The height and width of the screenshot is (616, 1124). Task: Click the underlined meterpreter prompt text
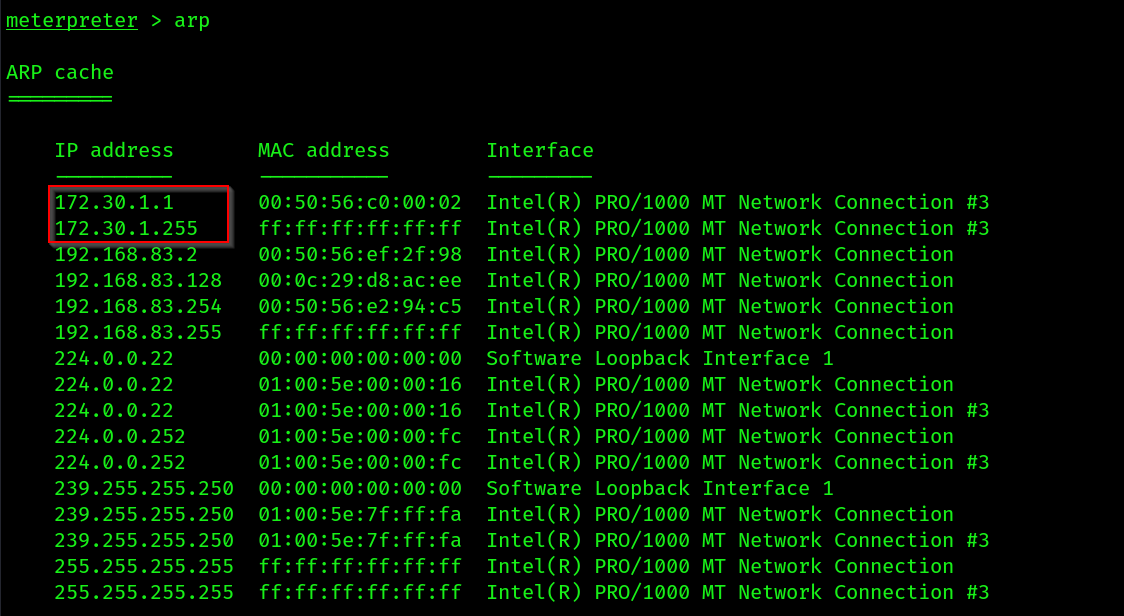[x=72, y=21]
